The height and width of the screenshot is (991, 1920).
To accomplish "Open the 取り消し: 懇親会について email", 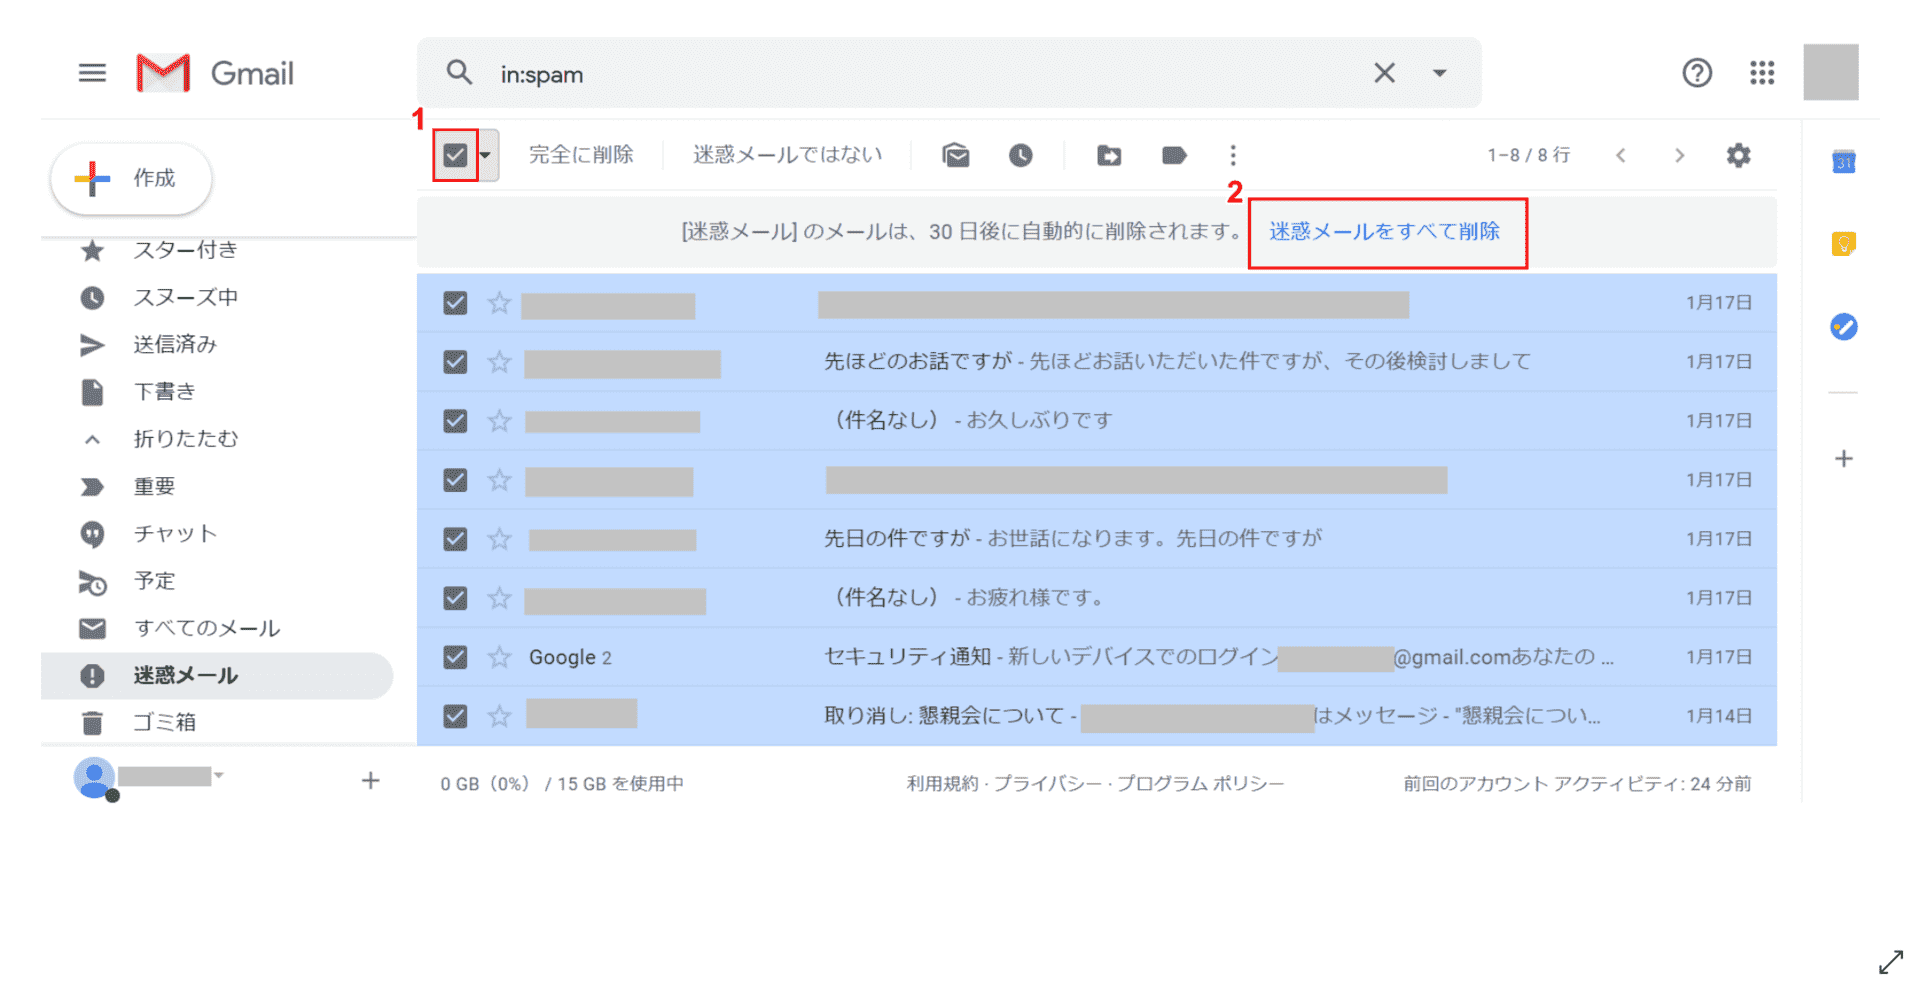I will [x=1097, y=716].
